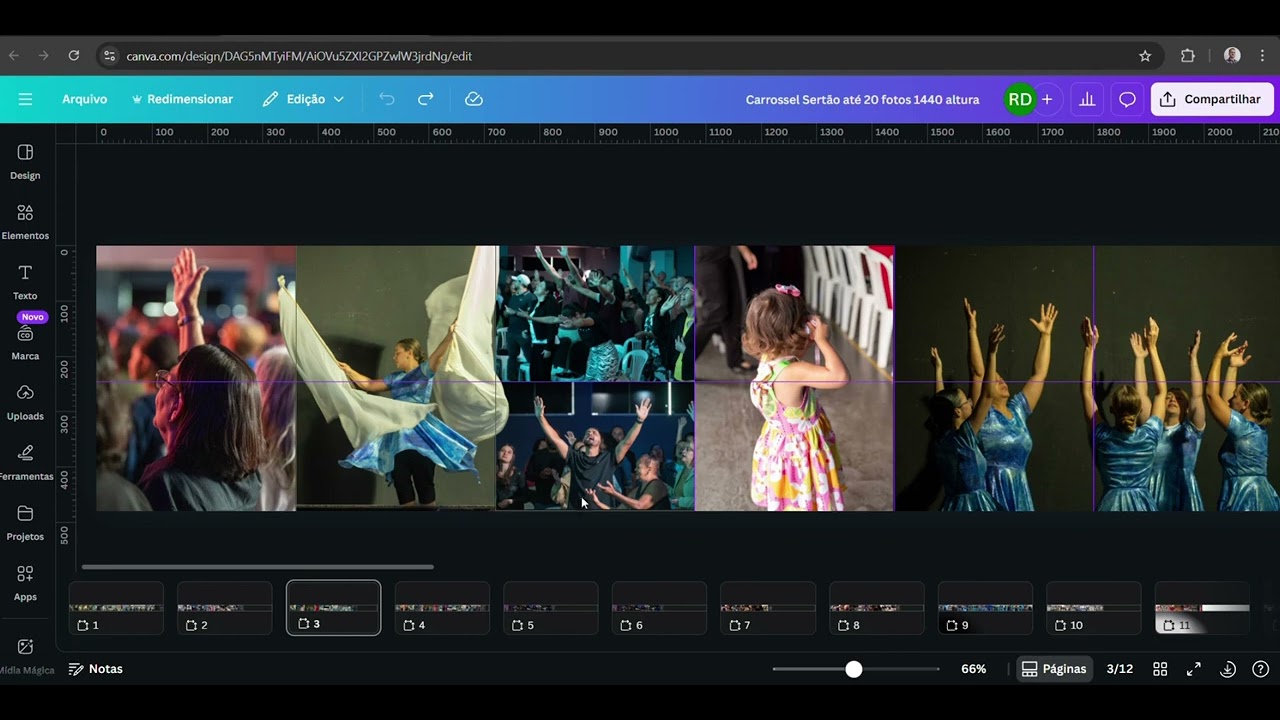The image size is (1280, 720).
Task: Open the Uploads sidebar panel
Action: (25, 402)
